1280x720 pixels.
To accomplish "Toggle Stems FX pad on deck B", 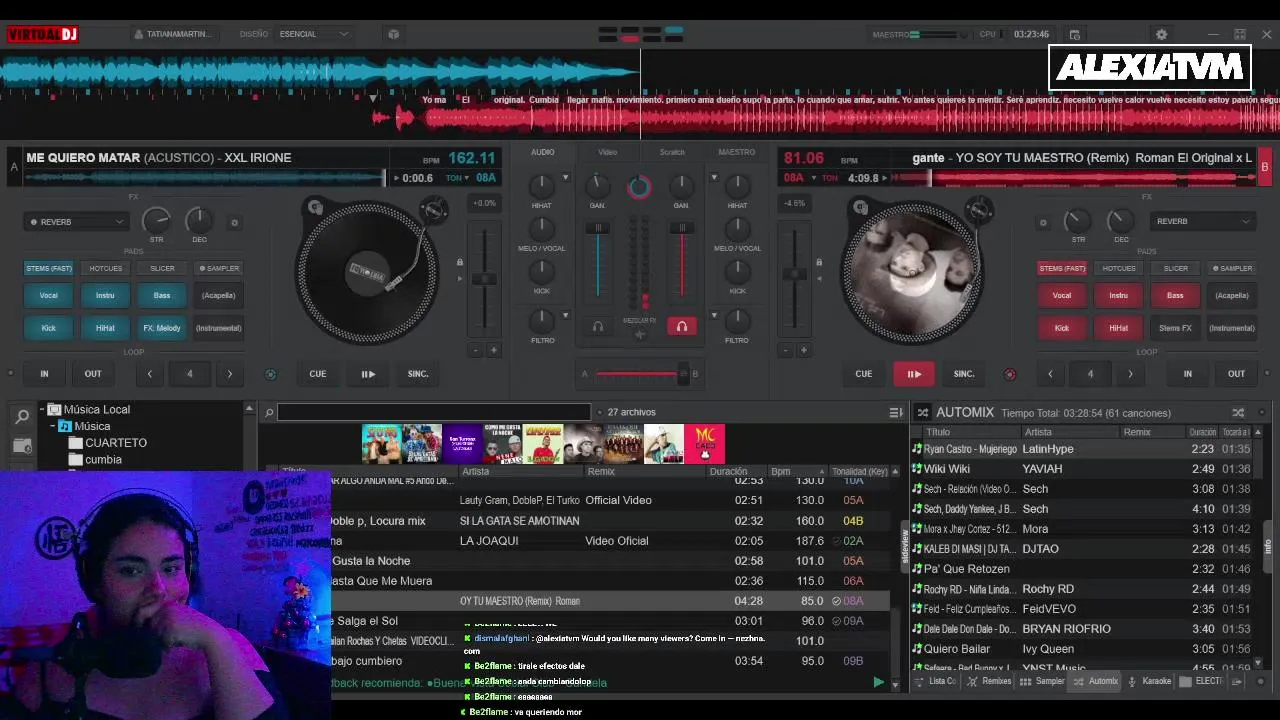I will [x=1175, y=328].
